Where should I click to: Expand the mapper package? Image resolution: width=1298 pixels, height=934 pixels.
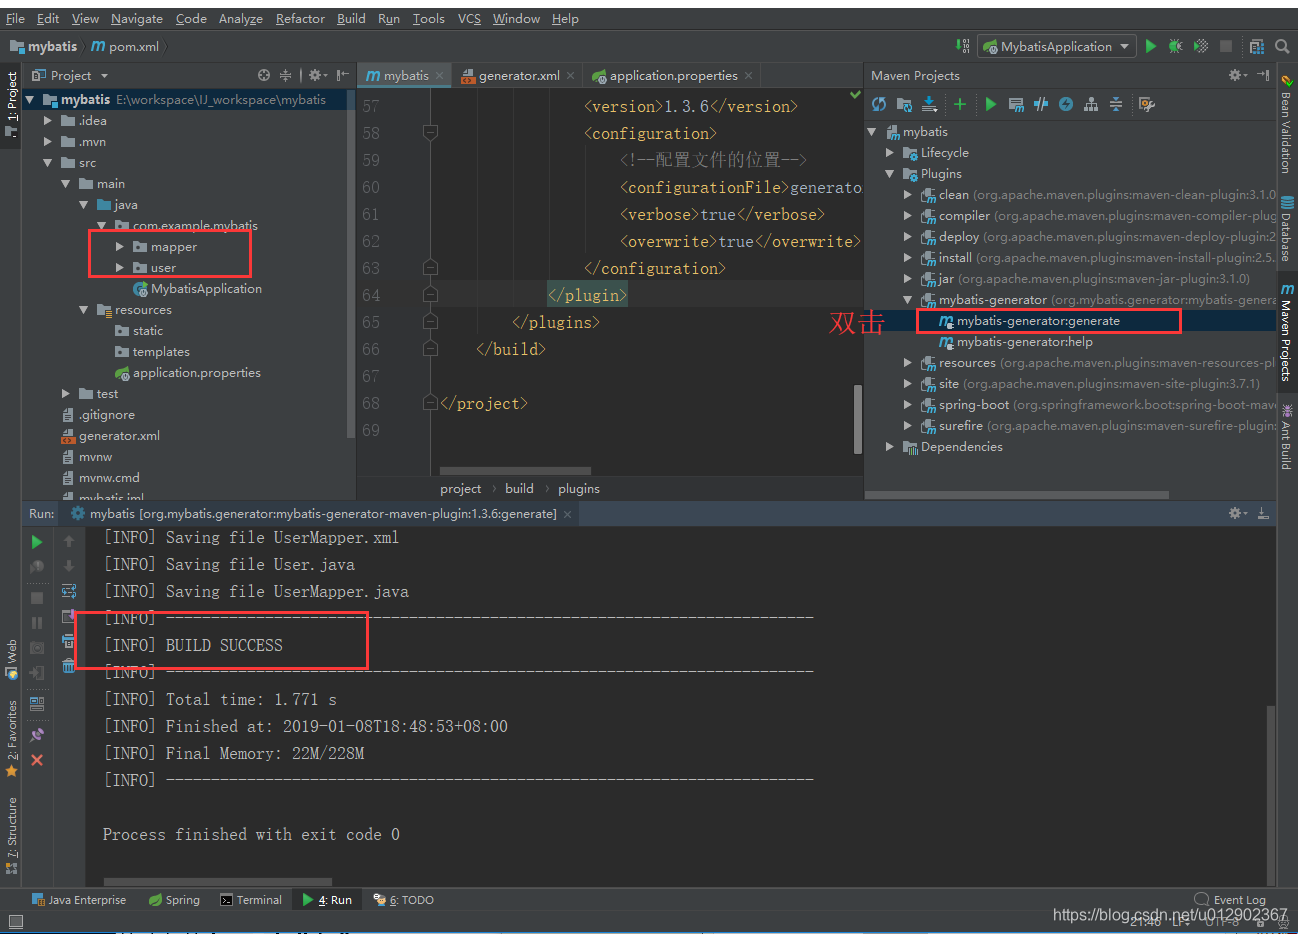[x=120, y=246]
